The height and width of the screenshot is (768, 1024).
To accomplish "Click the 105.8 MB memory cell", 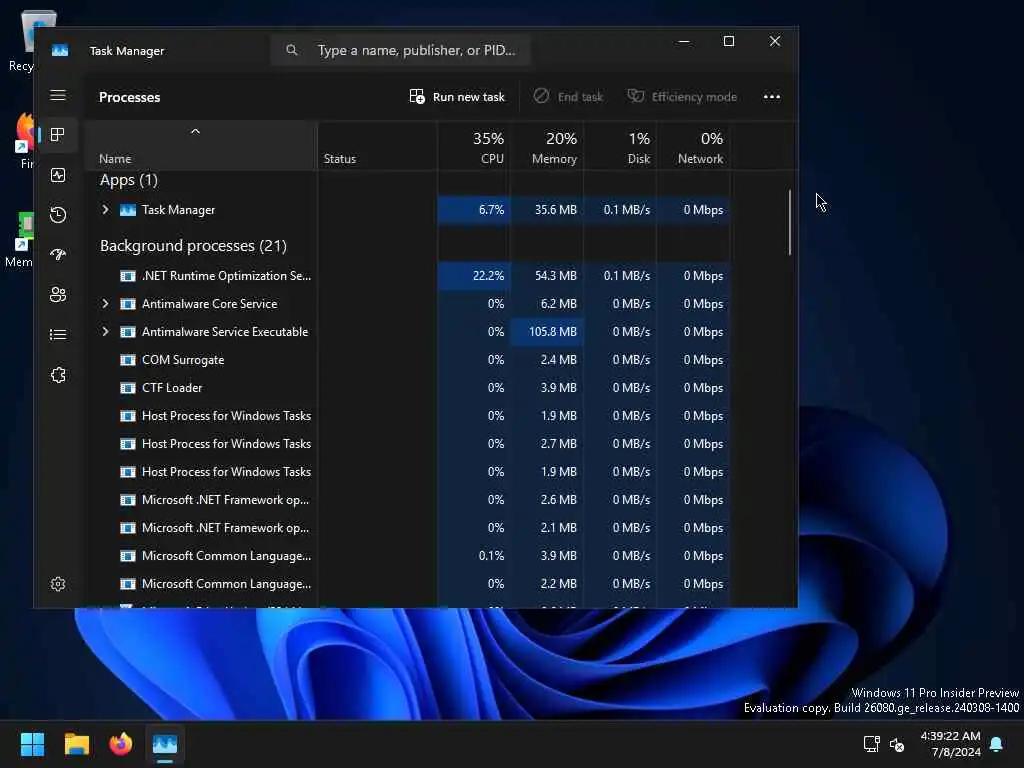I will (547, 332).
